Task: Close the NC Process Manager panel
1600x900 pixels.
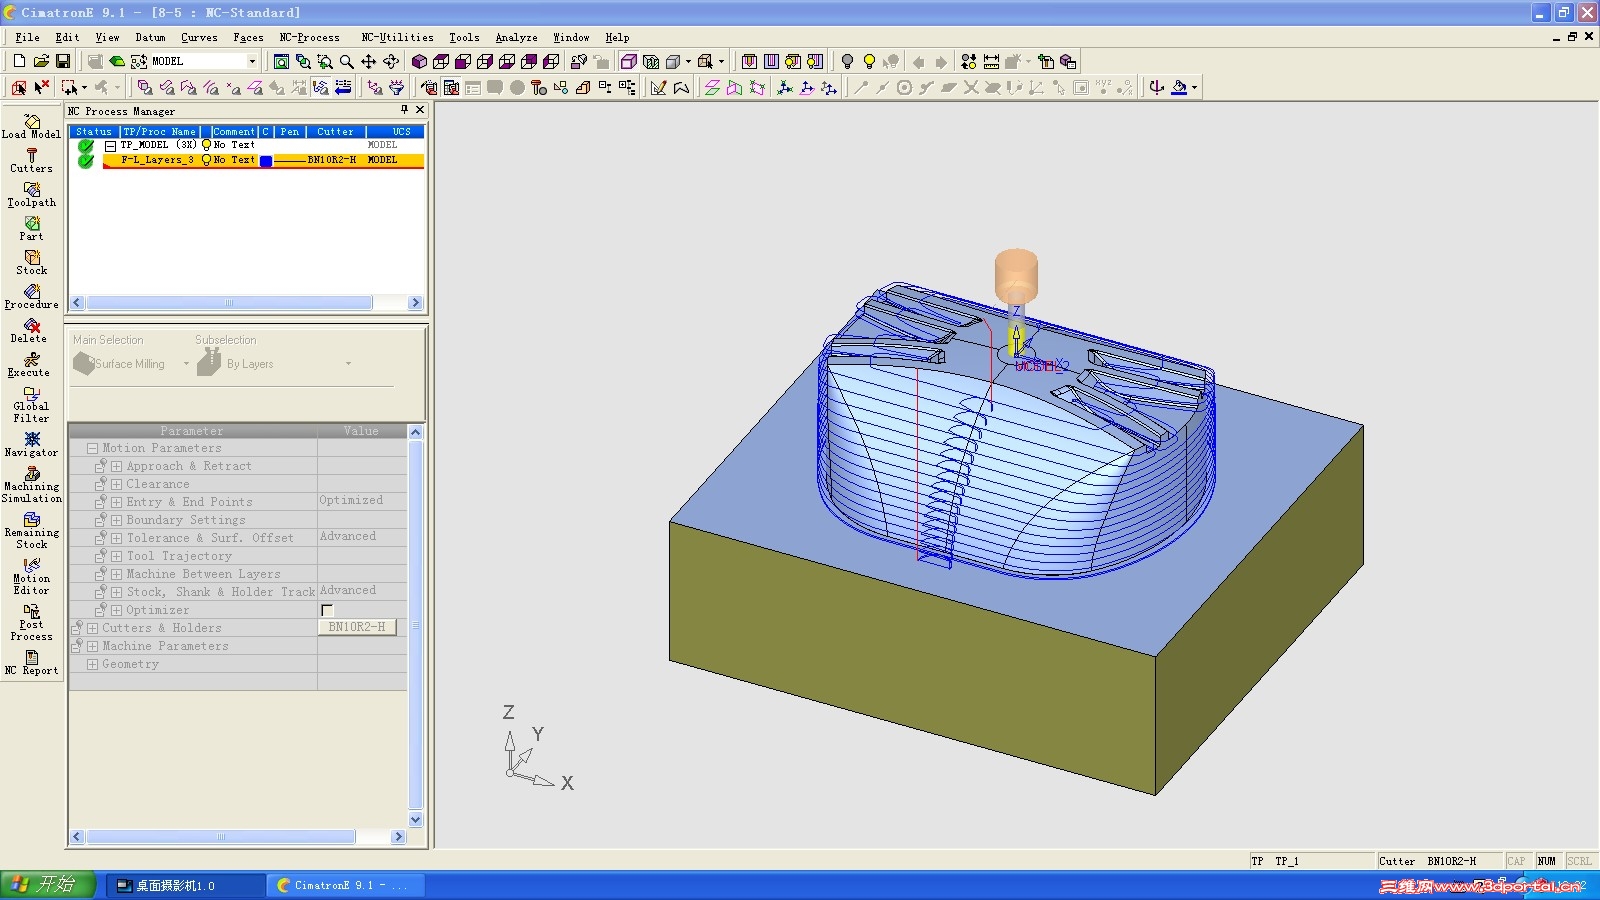Action: [420, 110]
